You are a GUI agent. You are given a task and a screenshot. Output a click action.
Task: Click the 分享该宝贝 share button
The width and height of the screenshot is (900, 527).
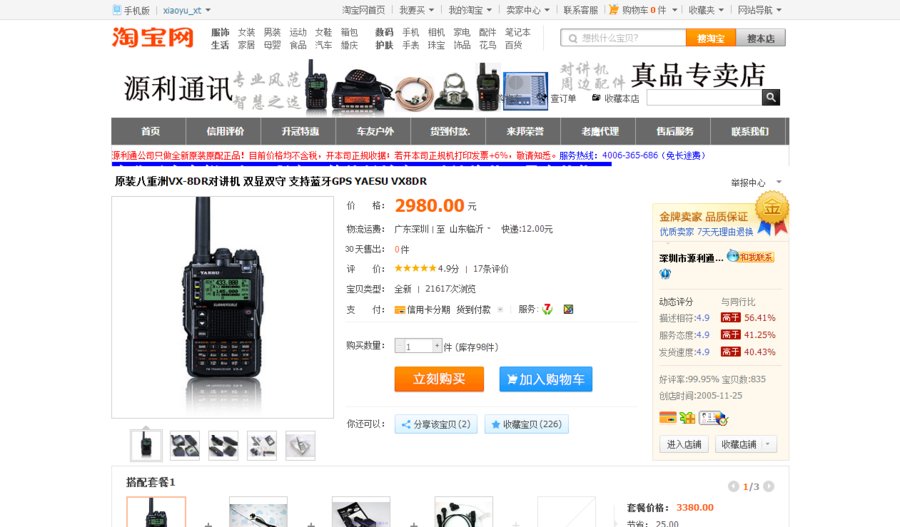(436, 424)
